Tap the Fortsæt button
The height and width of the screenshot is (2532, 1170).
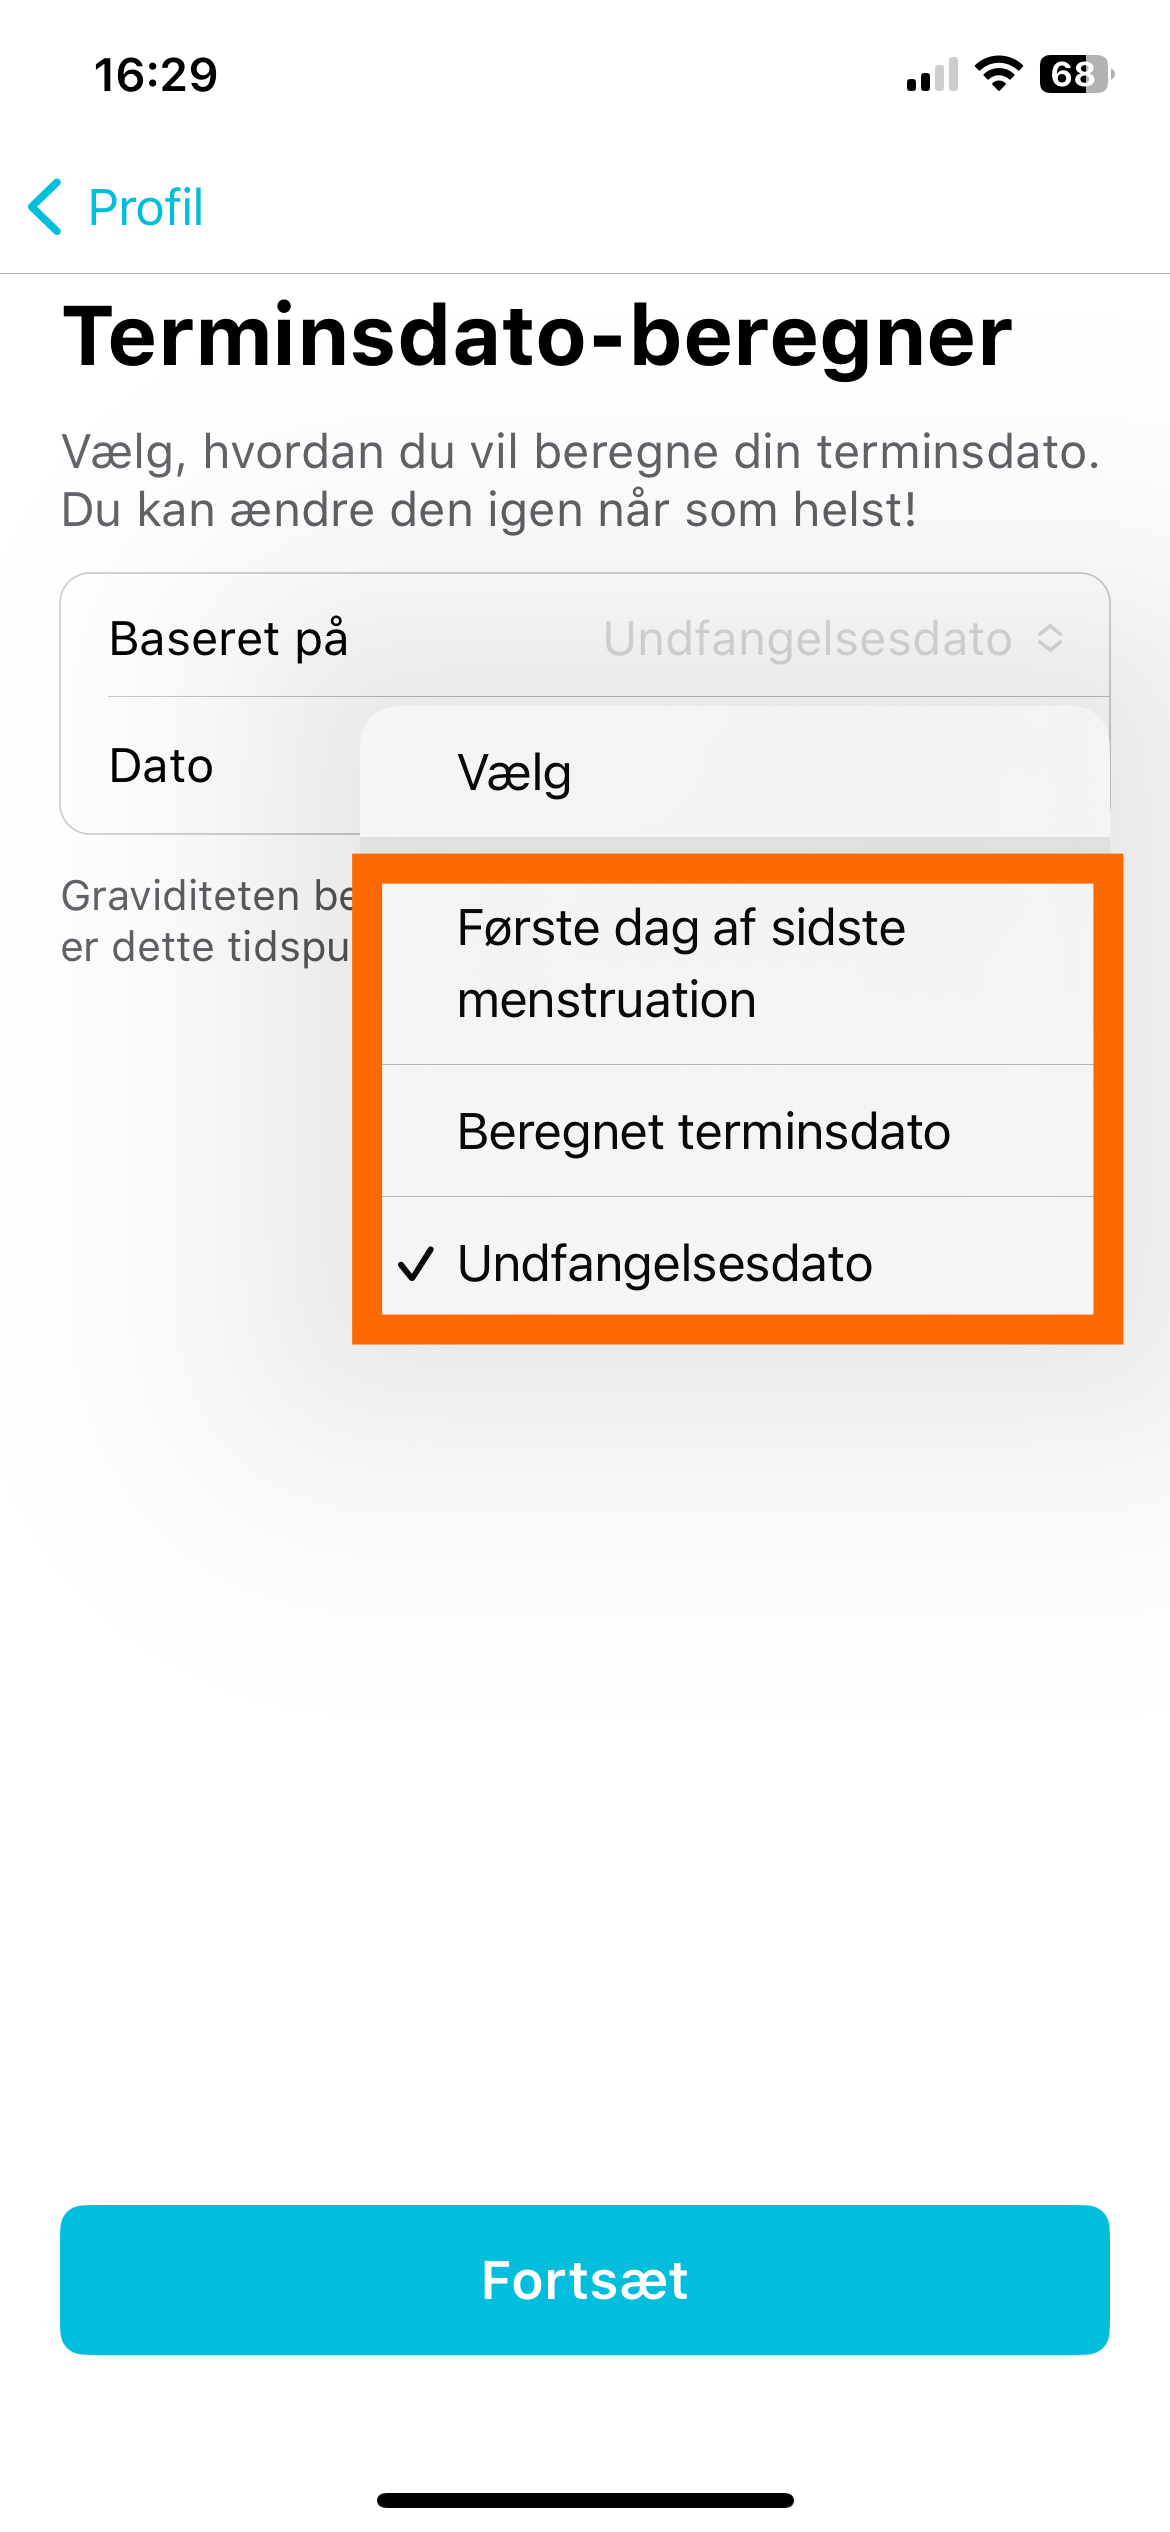click(x=585, y=2279)
